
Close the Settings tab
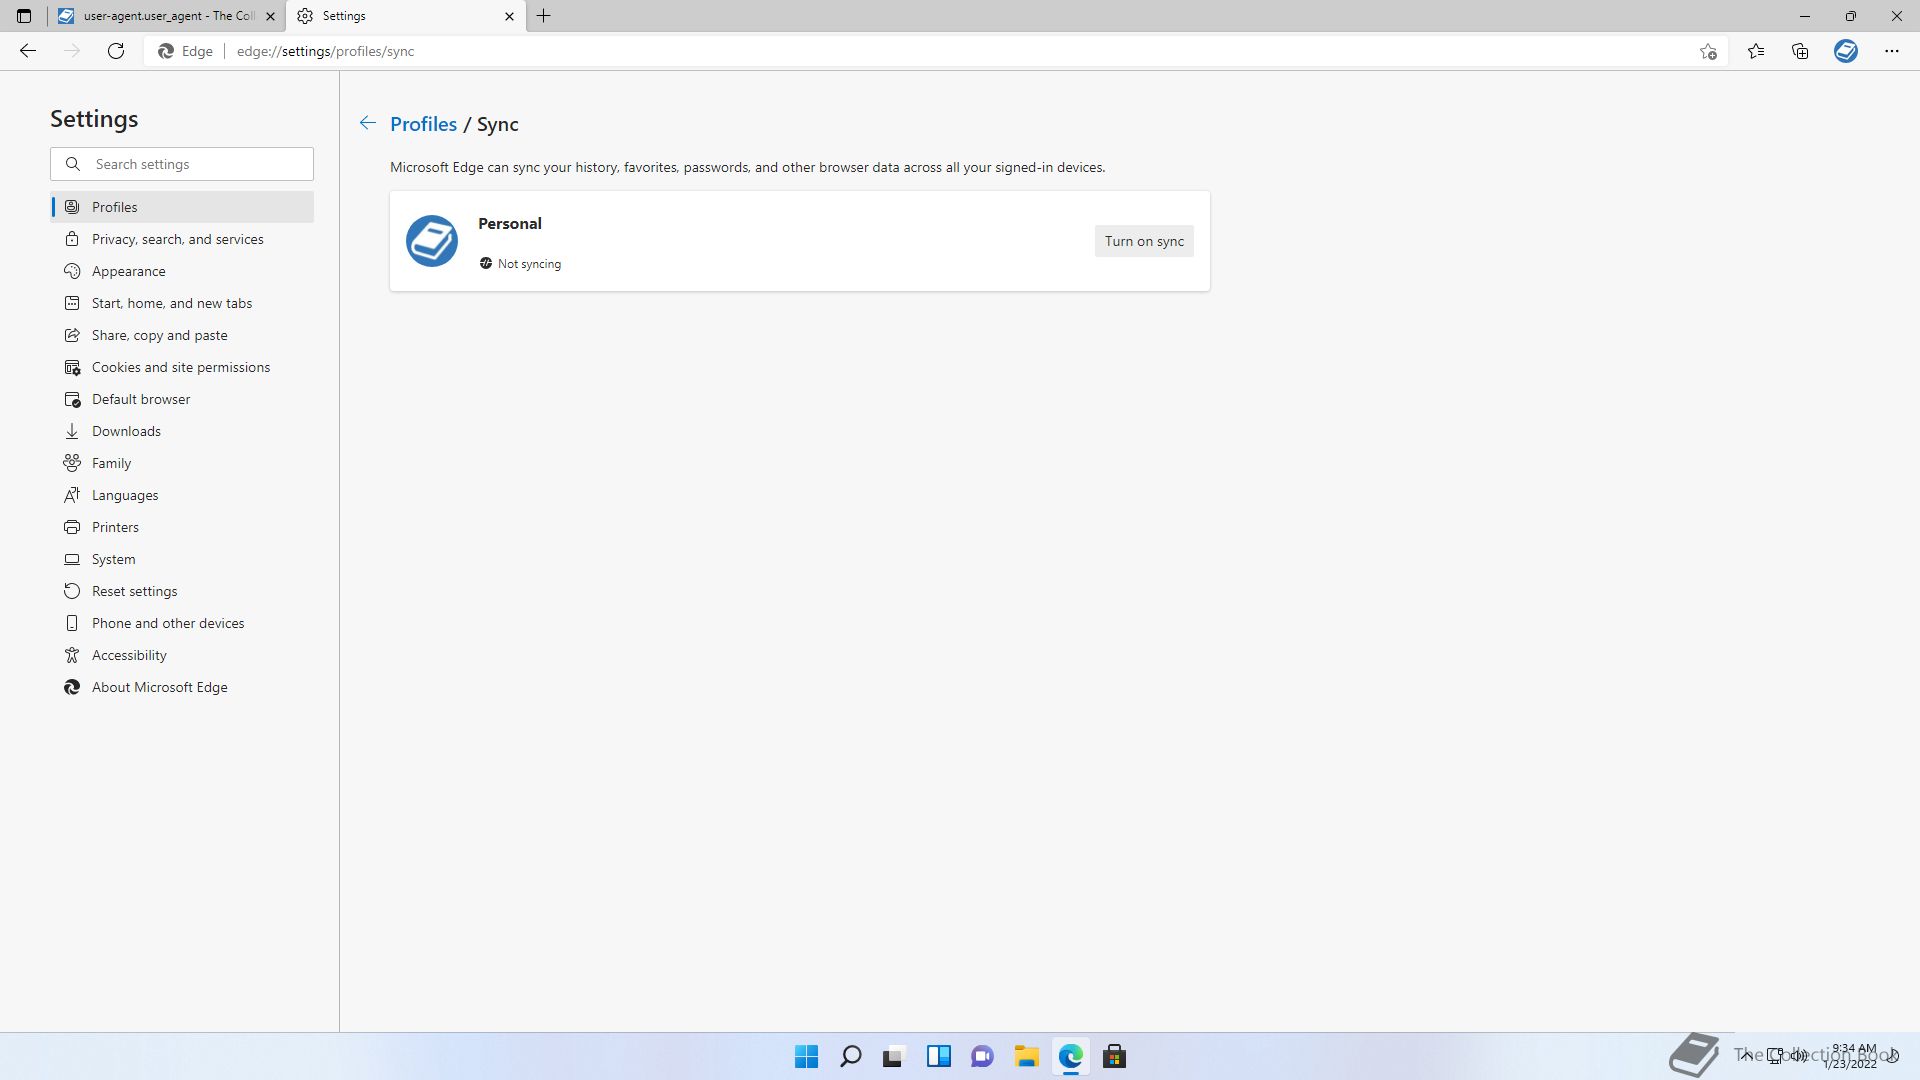(x=509, y=16)
